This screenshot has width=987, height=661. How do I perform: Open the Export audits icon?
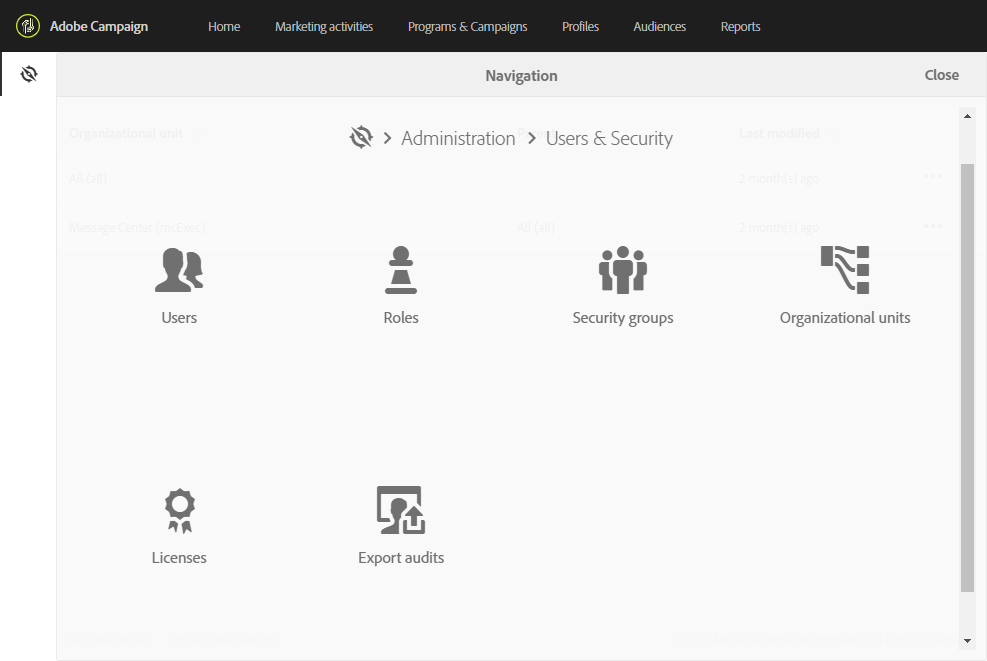[x=401, y=510]
